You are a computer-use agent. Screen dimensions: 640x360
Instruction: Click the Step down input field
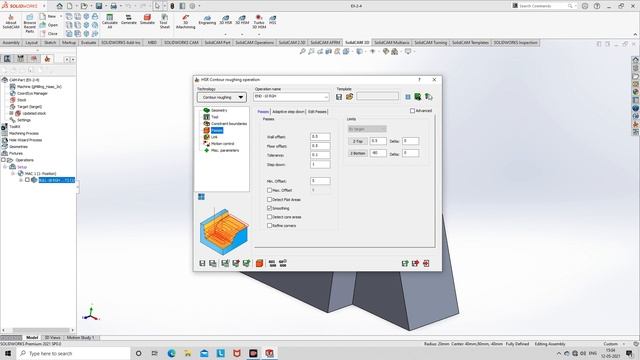(x=320, y=164)
